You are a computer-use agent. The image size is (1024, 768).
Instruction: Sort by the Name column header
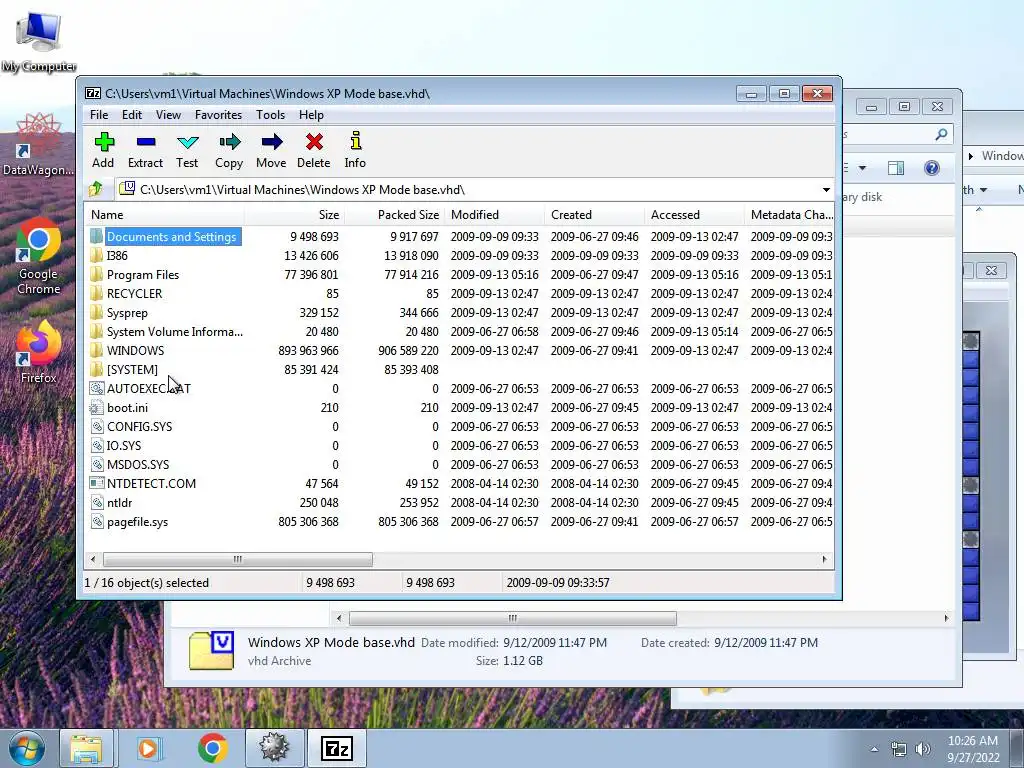click(x=165, y=215)
